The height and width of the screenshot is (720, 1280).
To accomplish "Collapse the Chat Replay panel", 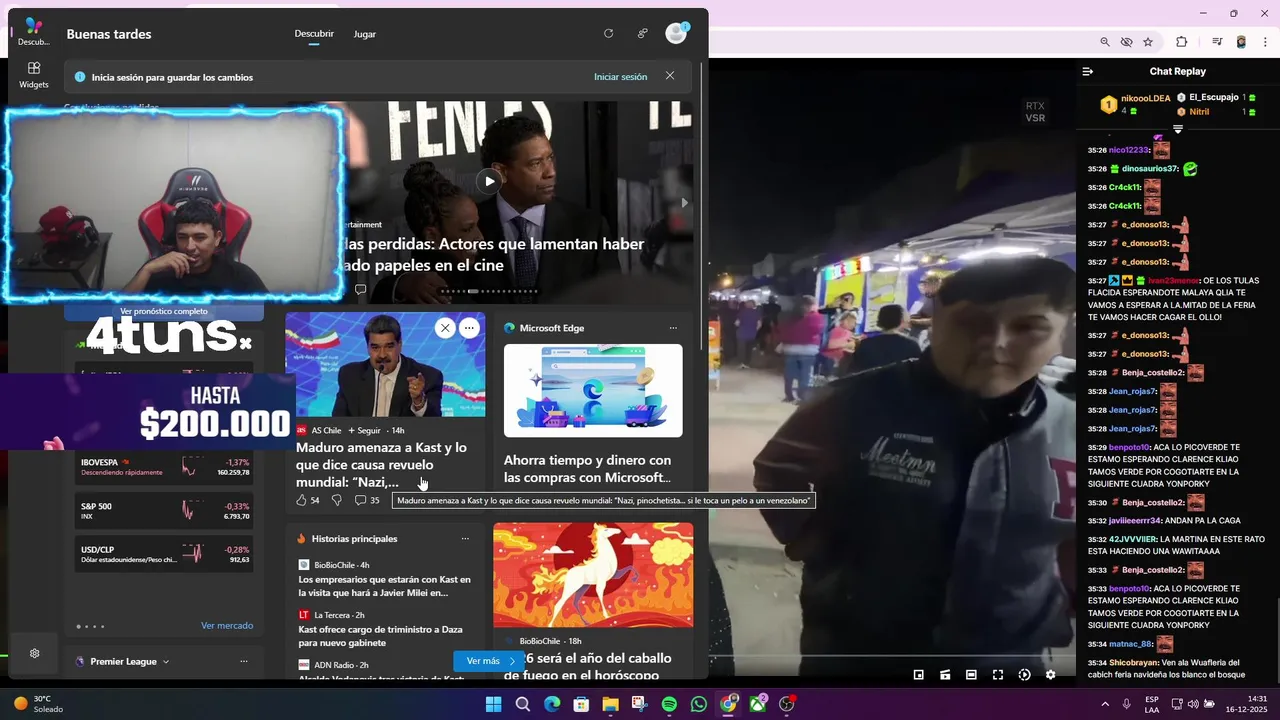I will [1088, 71].
